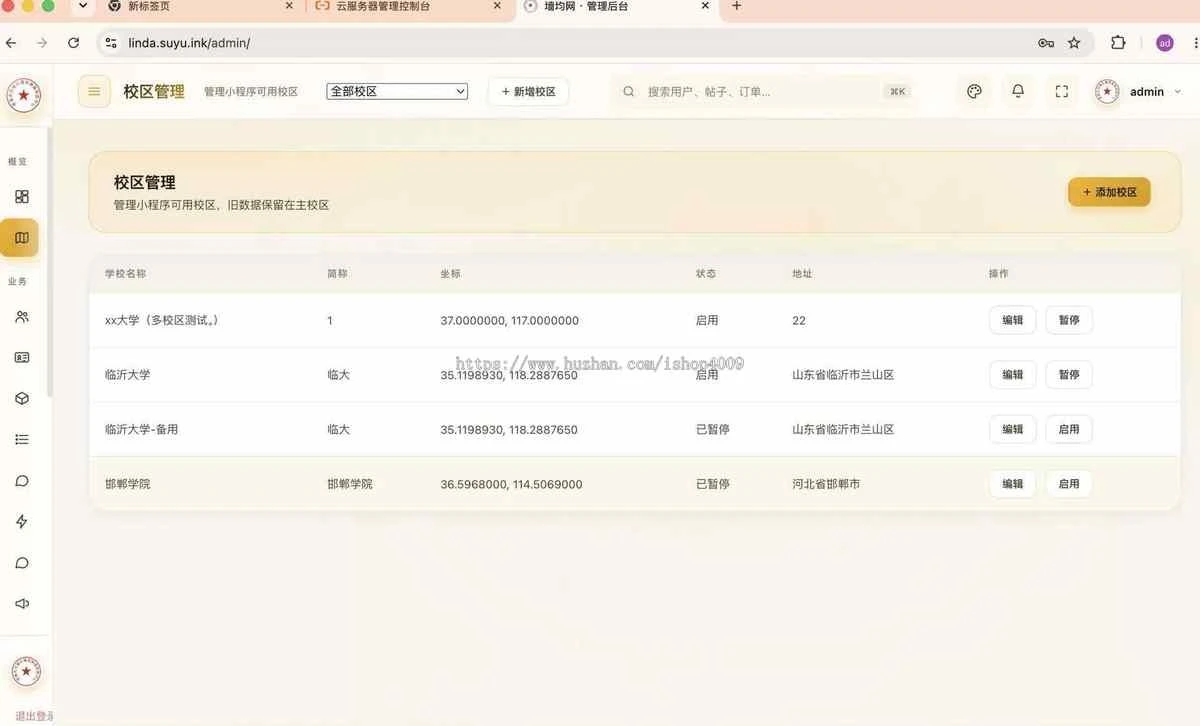Click the 学校名称 column header
1200x726 pixels.
coord(125,273)
